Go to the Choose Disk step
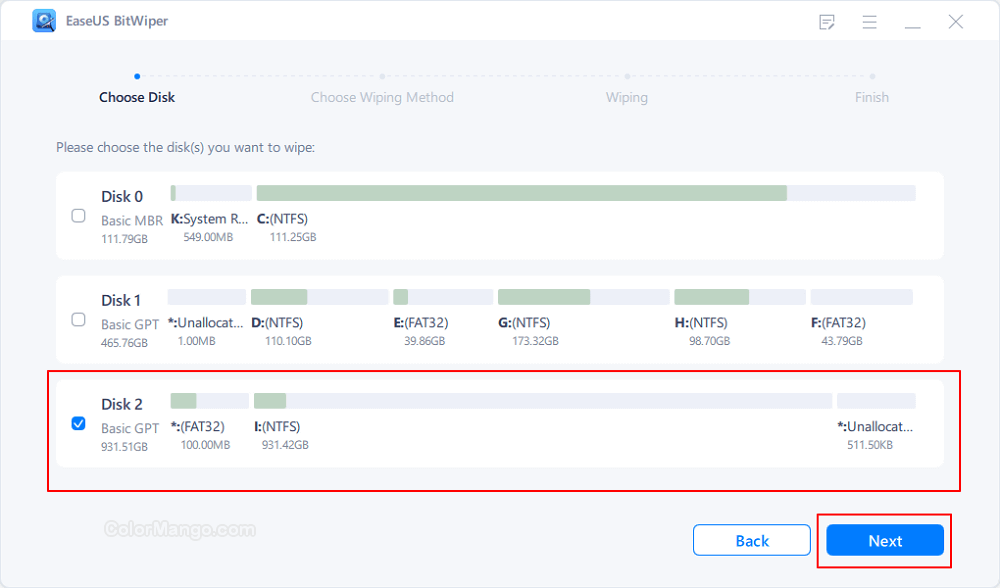Viewport: 1000px width, 588px height. click(x=137, y=97)
